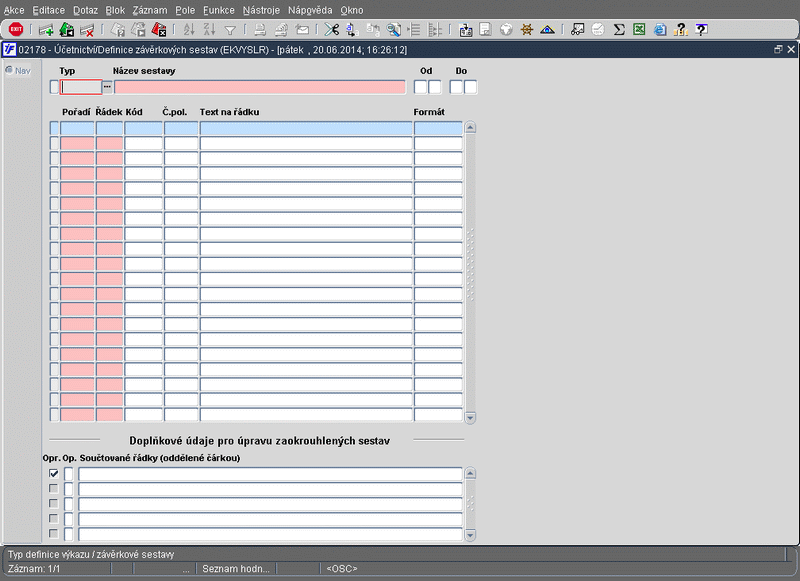Click the ship wheel navigation icon

[527, 30]
